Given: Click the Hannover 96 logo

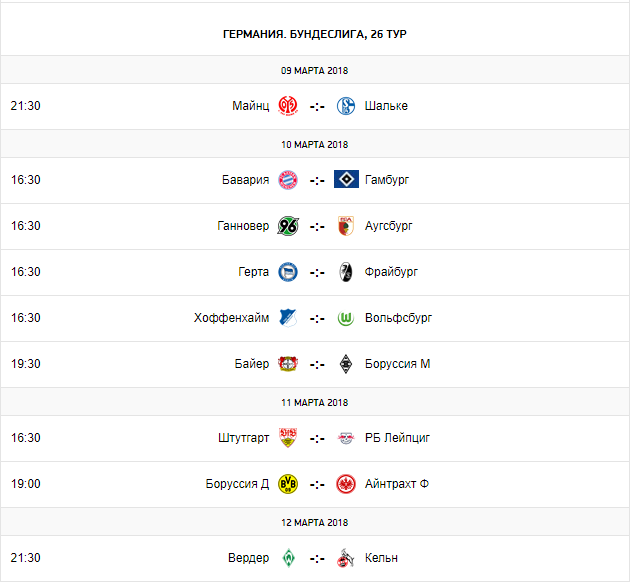Looking at the screenshot, I should (288, 226).
